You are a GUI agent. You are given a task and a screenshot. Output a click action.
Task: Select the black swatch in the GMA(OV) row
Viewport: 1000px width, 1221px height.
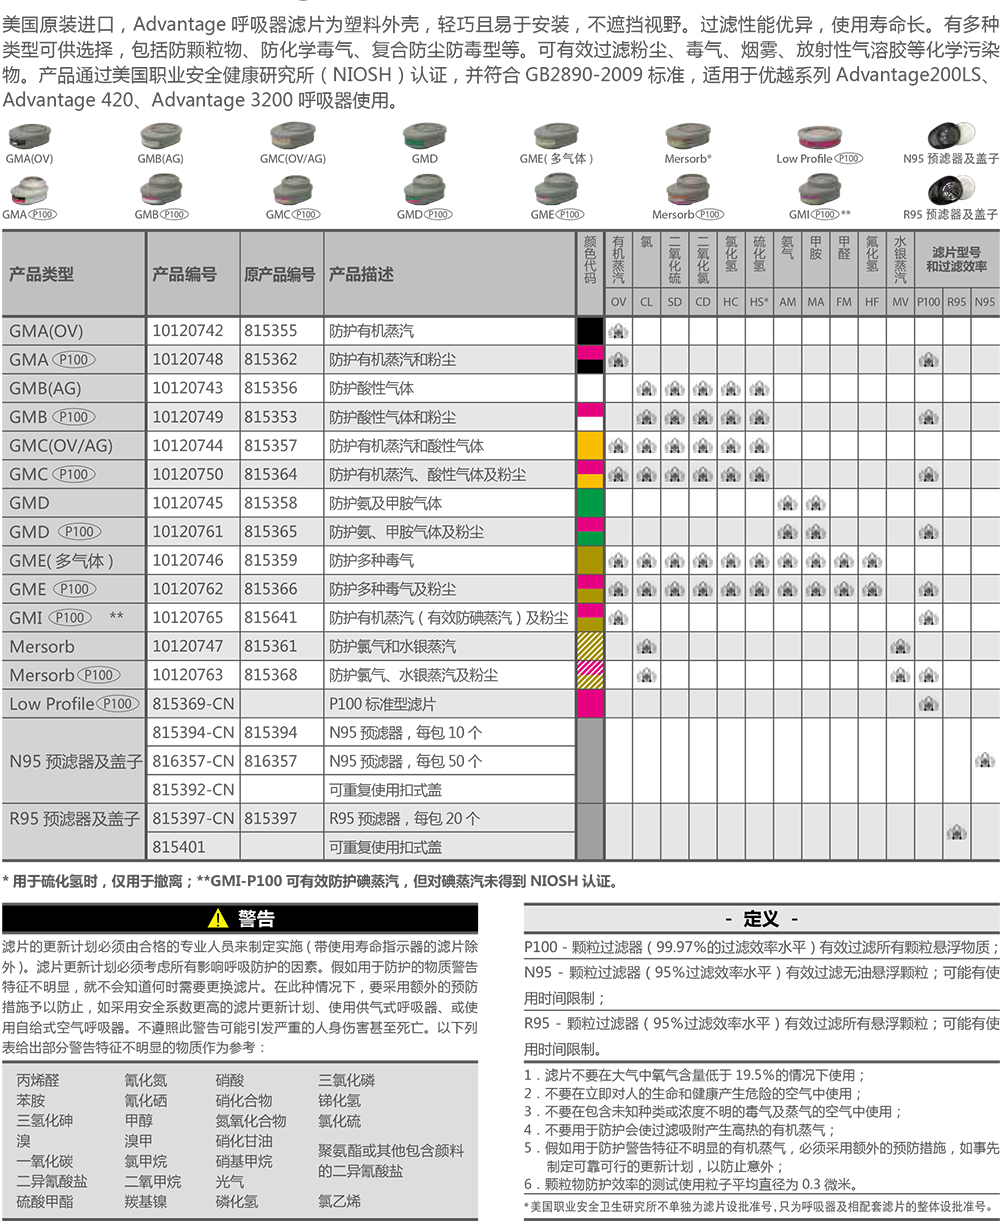[590, 331]
